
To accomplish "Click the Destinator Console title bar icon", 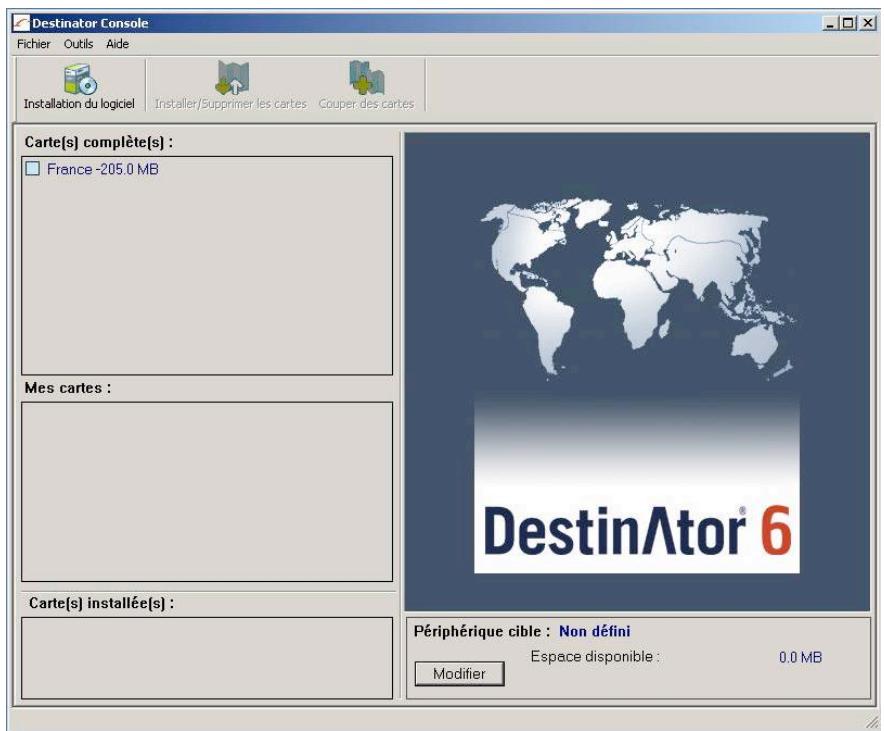I will pos(21,23).
